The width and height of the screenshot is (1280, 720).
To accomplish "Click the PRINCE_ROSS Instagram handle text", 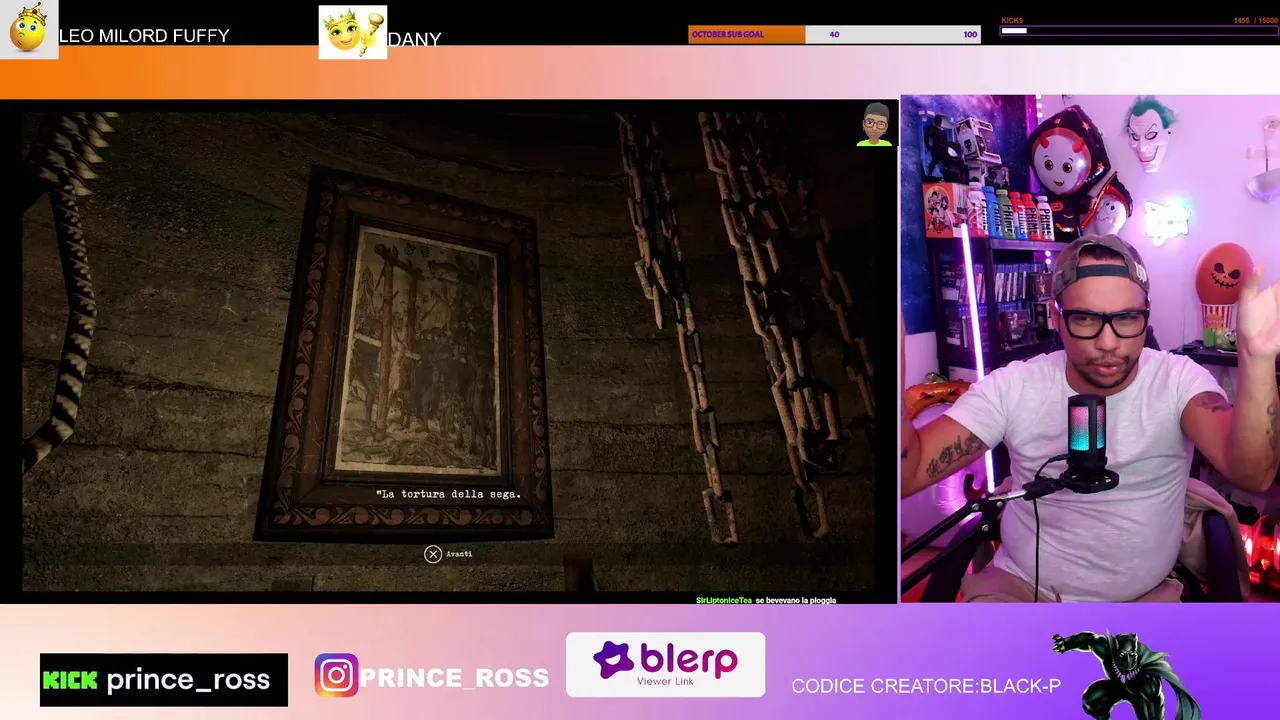I will (454, 677).
